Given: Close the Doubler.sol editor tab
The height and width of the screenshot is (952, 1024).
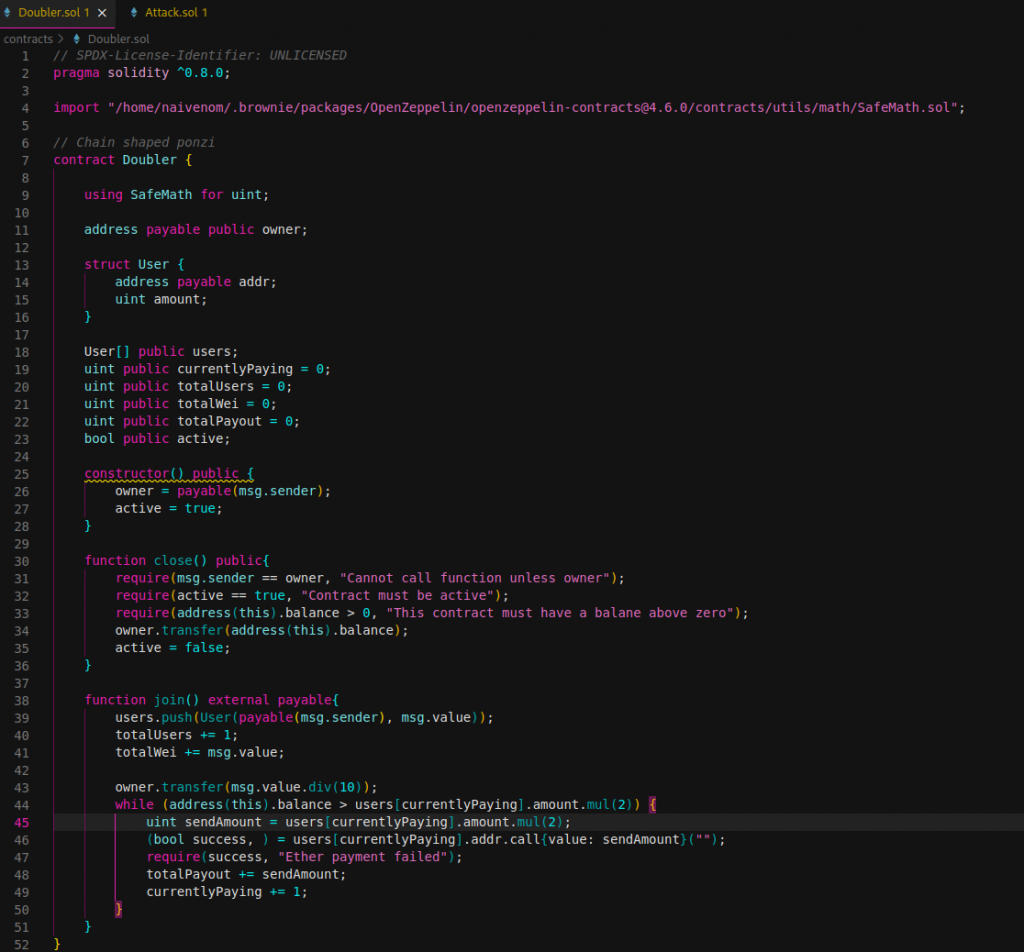Looking at the screenshot, I should pos(101,12).
